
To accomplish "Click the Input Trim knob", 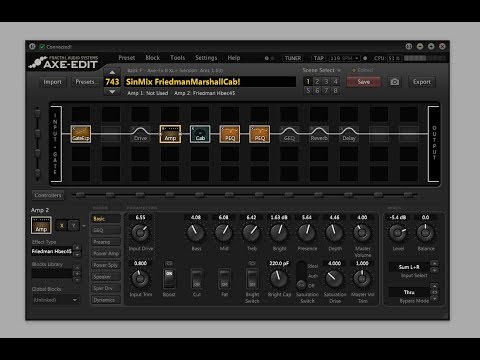I will point(140,279).
